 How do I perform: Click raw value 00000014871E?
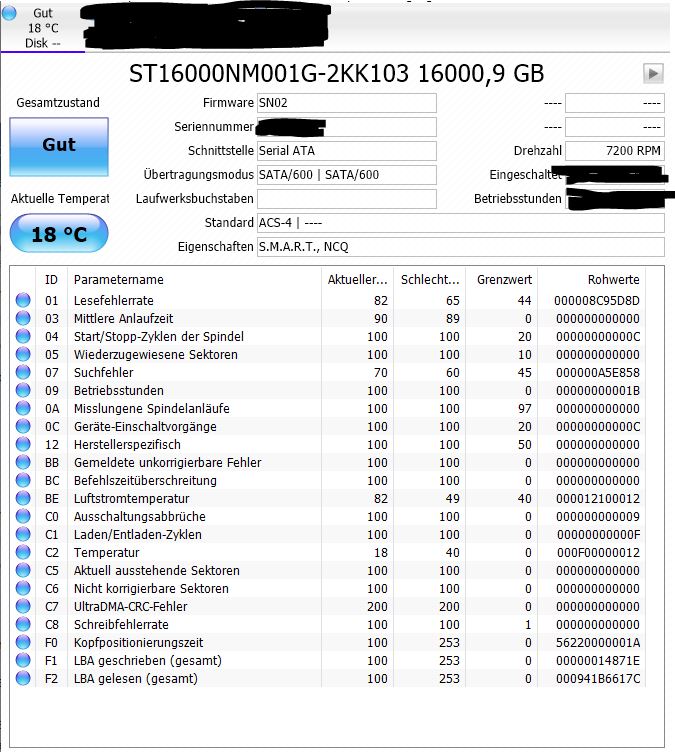click(598, 660)
